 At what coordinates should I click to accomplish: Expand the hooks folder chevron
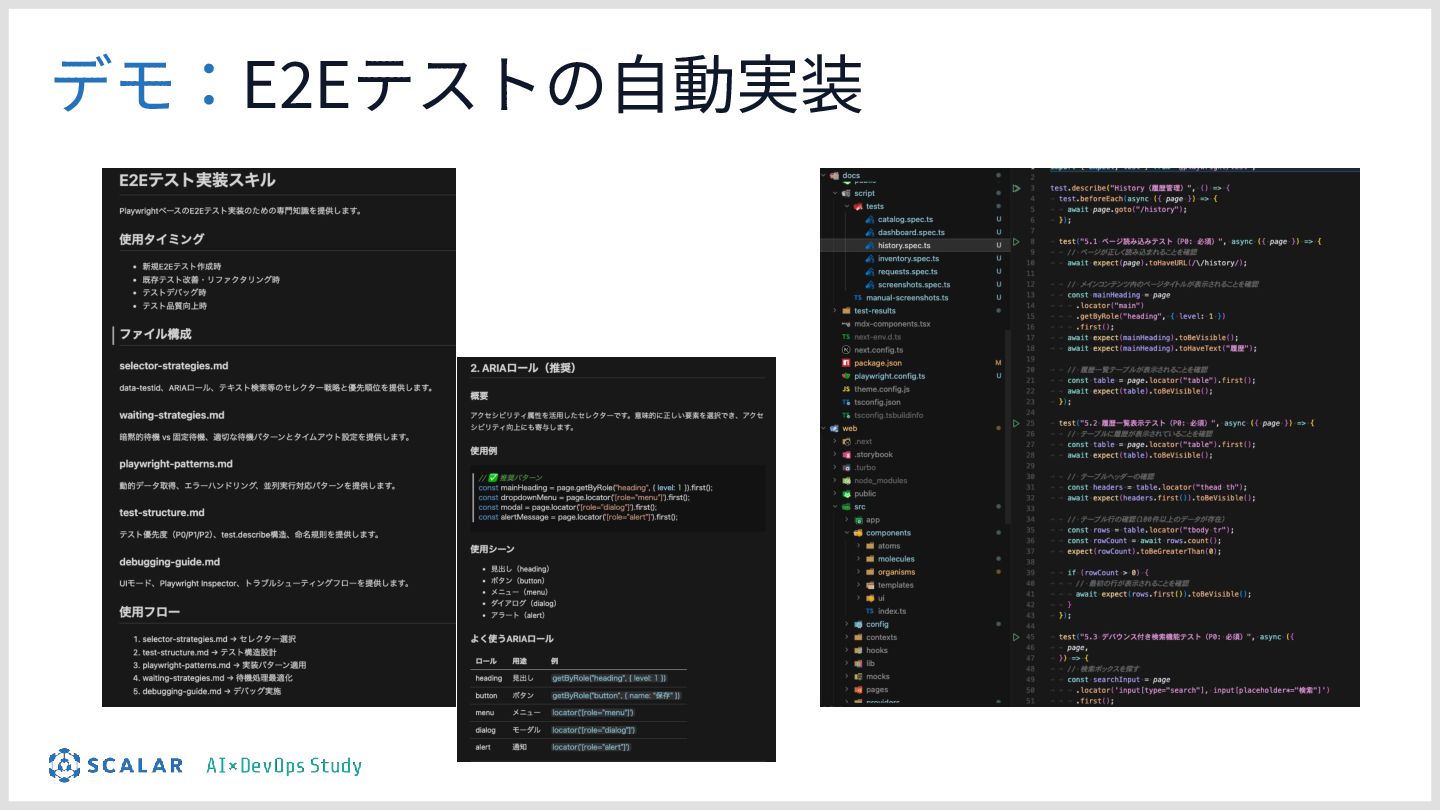[x=846, y=650]
